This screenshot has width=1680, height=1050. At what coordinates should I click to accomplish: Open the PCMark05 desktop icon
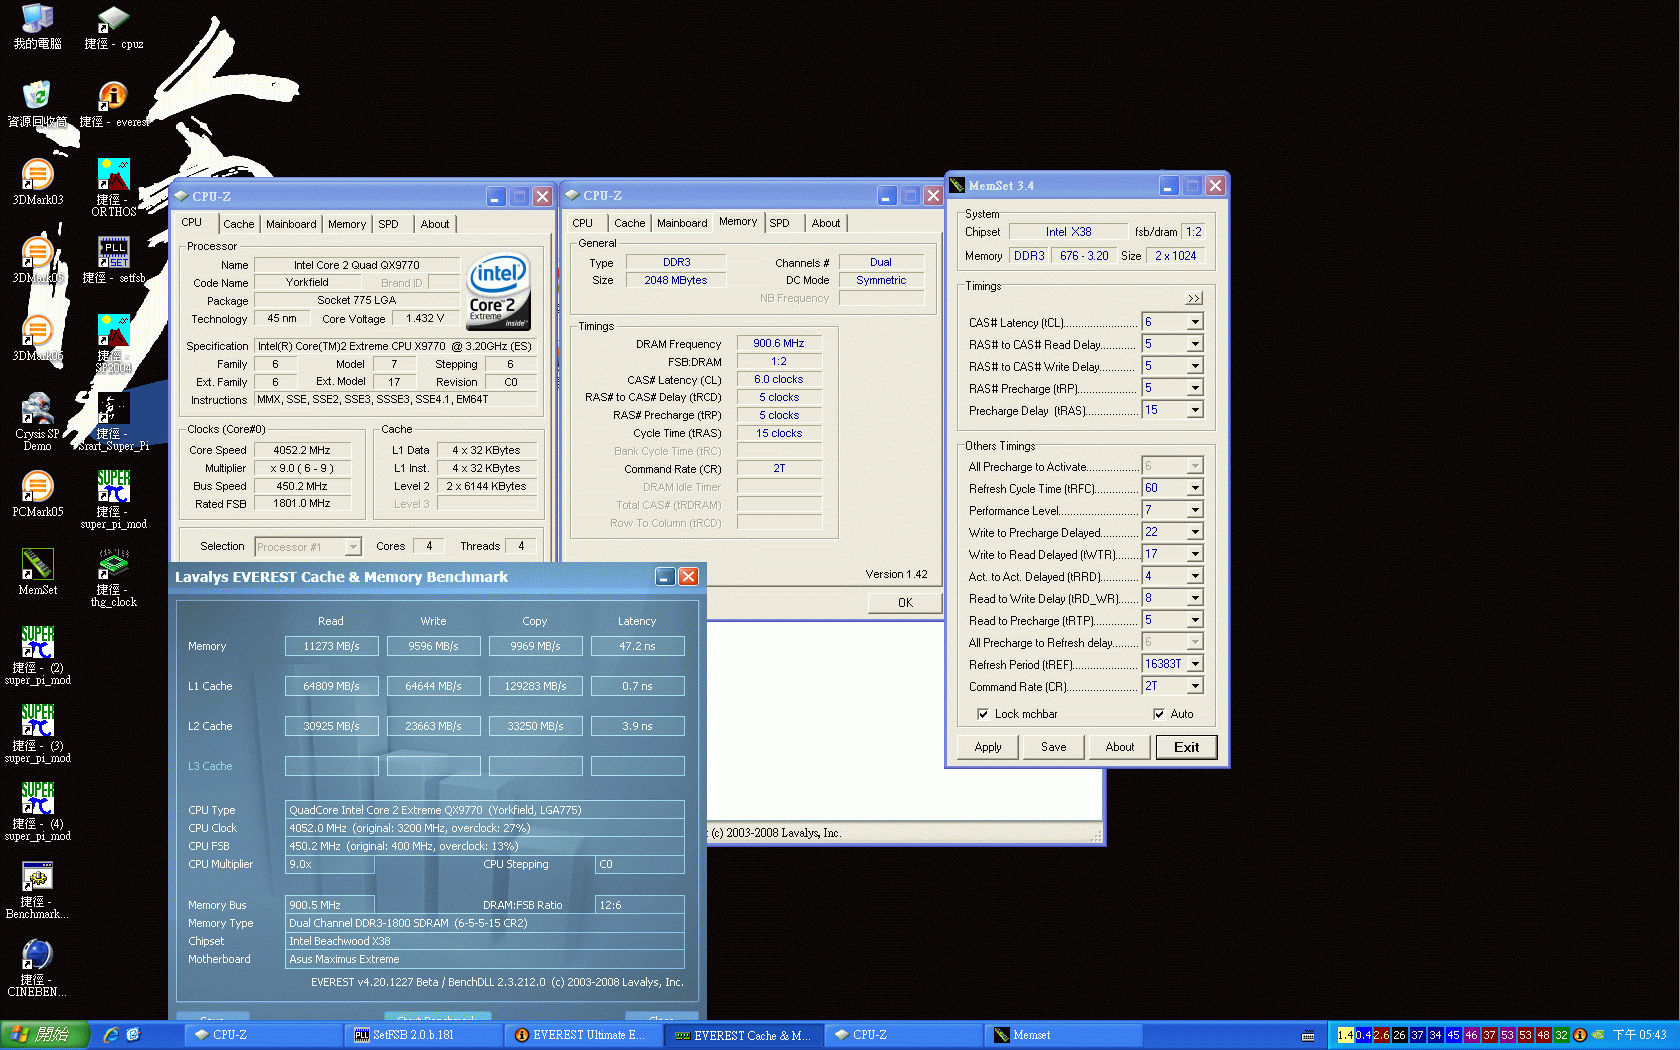38,488
